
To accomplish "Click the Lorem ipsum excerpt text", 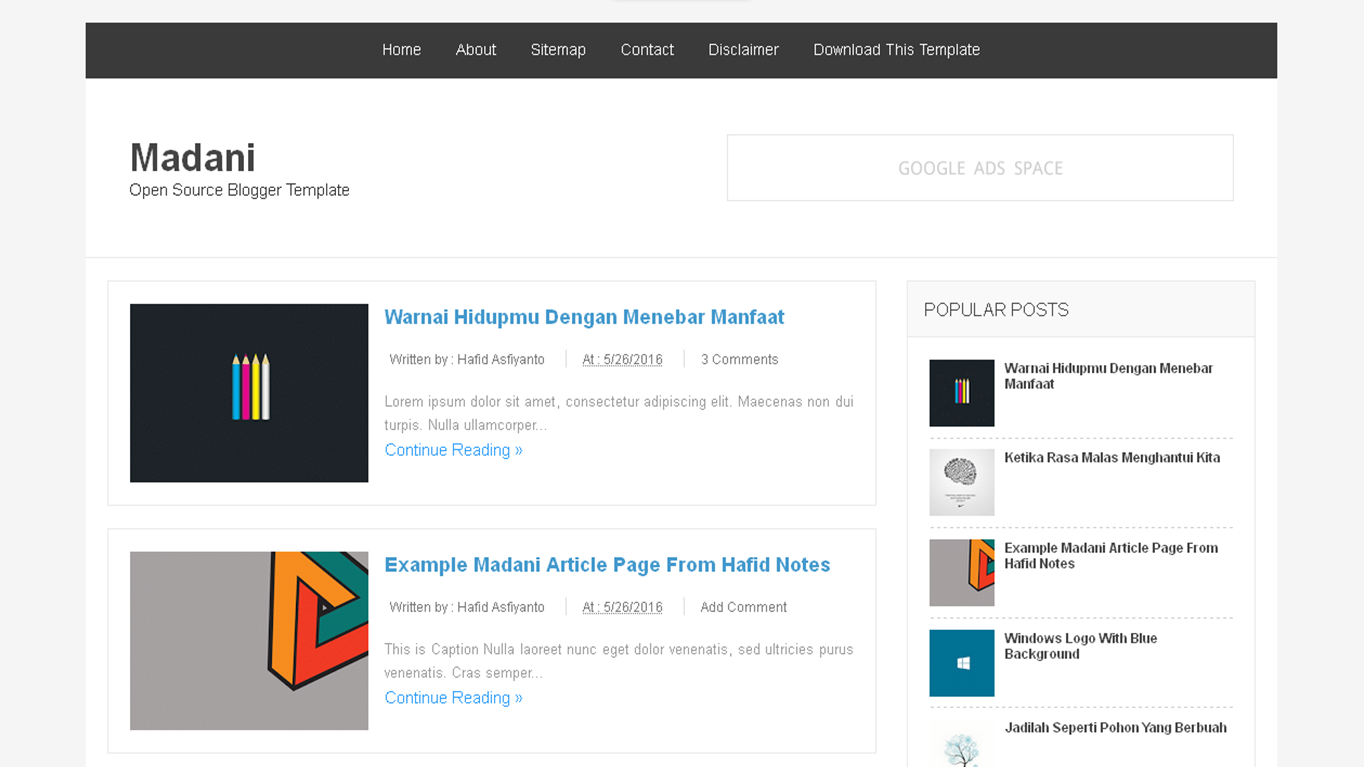I will [619, 413].
